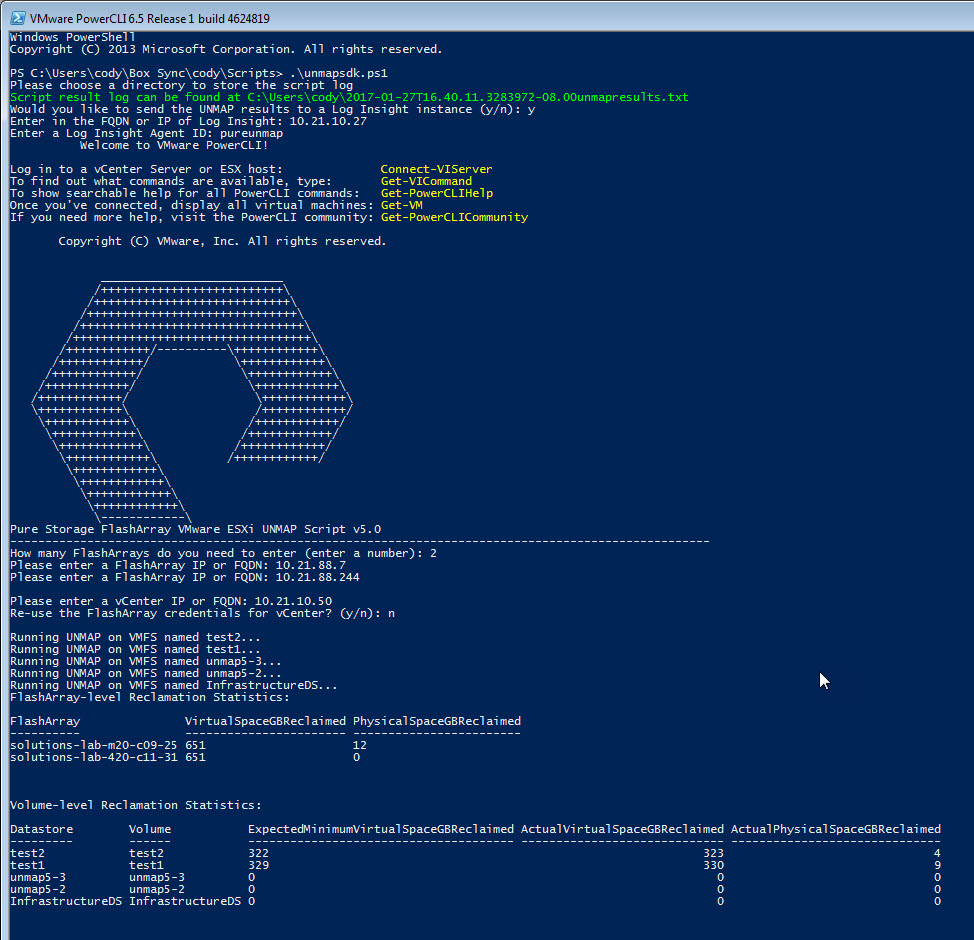974x940 pixels.
Task: Click the 'Get-VICommand' command text
Action: click(x=426, y=181)
